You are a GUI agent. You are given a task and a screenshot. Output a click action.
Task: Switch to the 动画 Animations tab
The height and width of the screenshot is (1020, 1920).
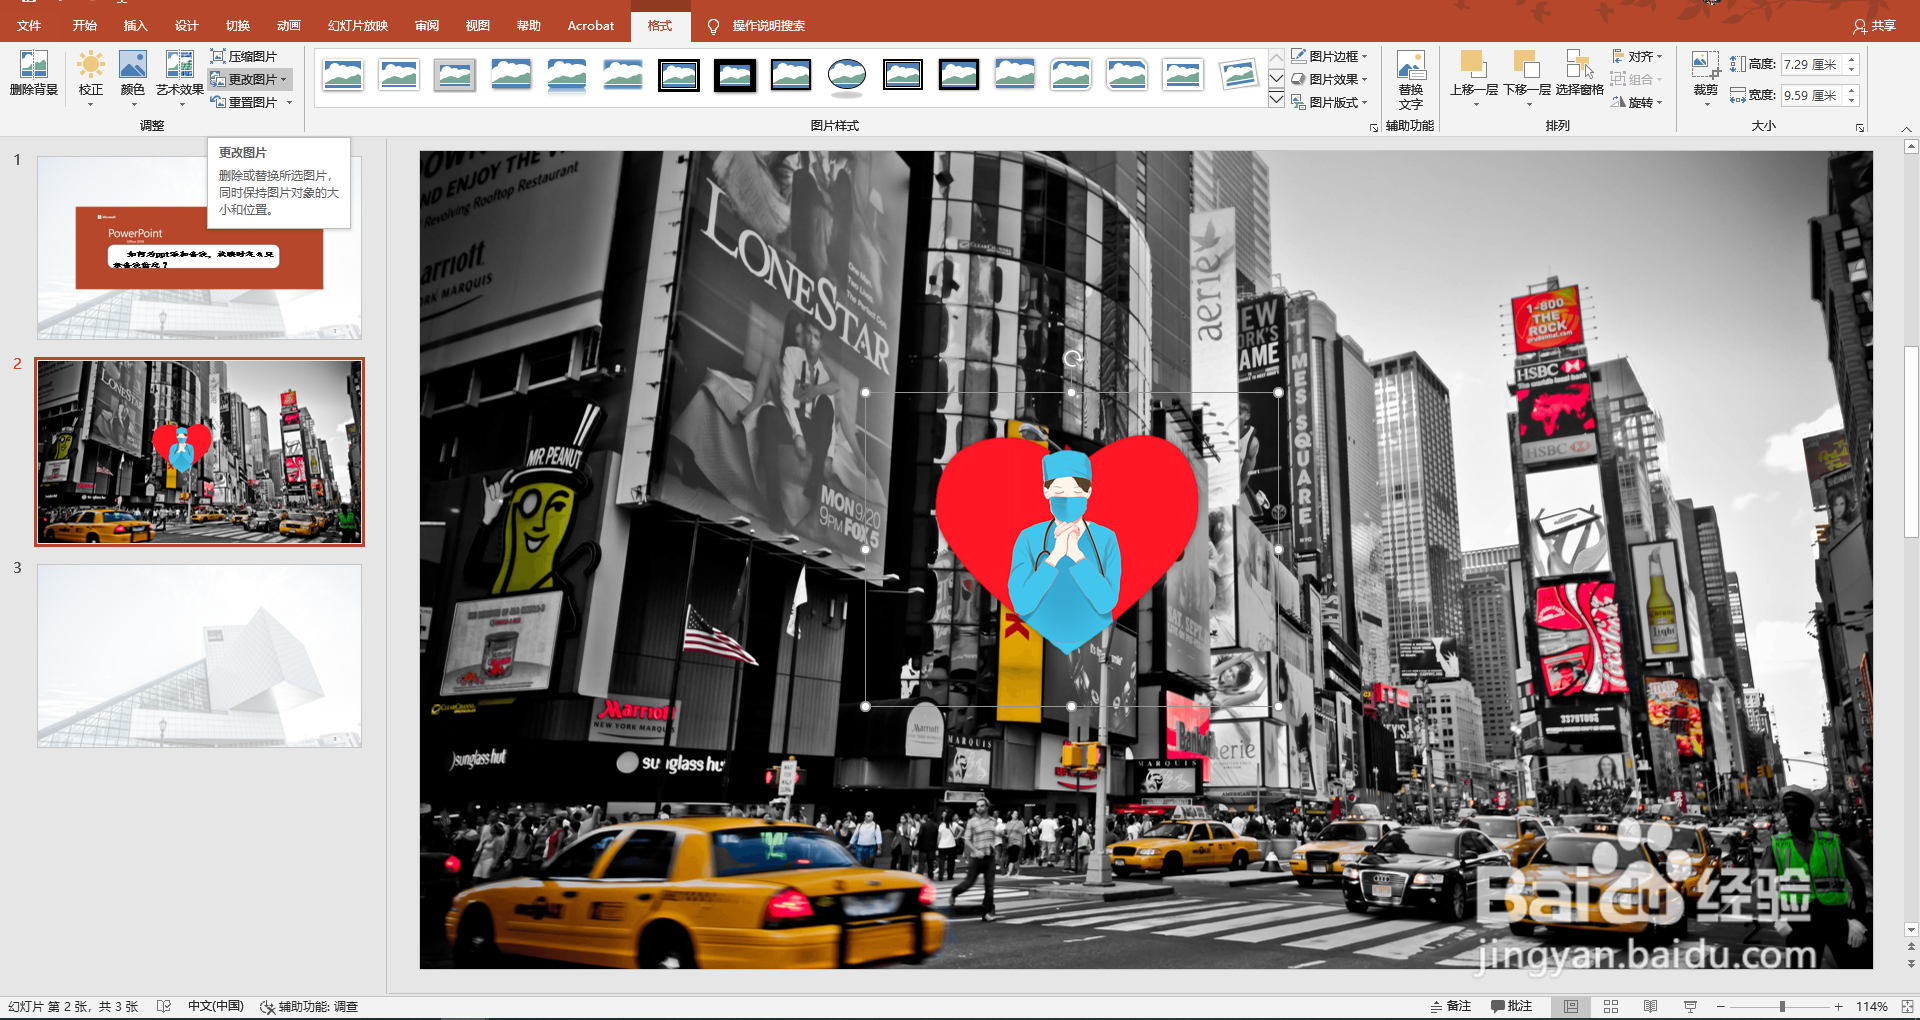(289, 25)
